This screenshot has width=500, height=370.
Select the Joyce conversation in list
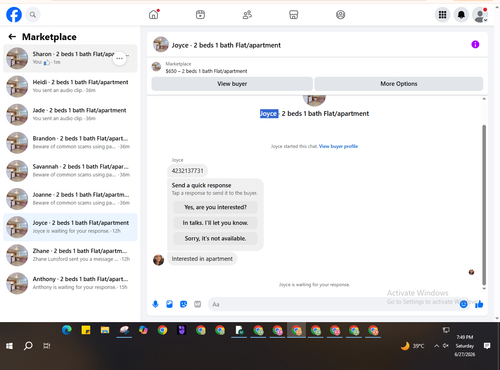[70, 227]
